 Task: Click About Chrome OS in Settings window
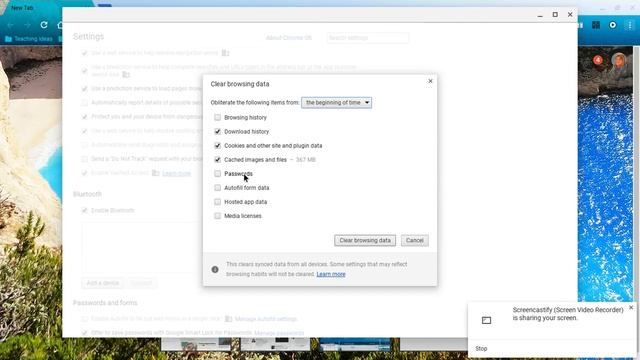pyautogui.click(x=289, y=38)
